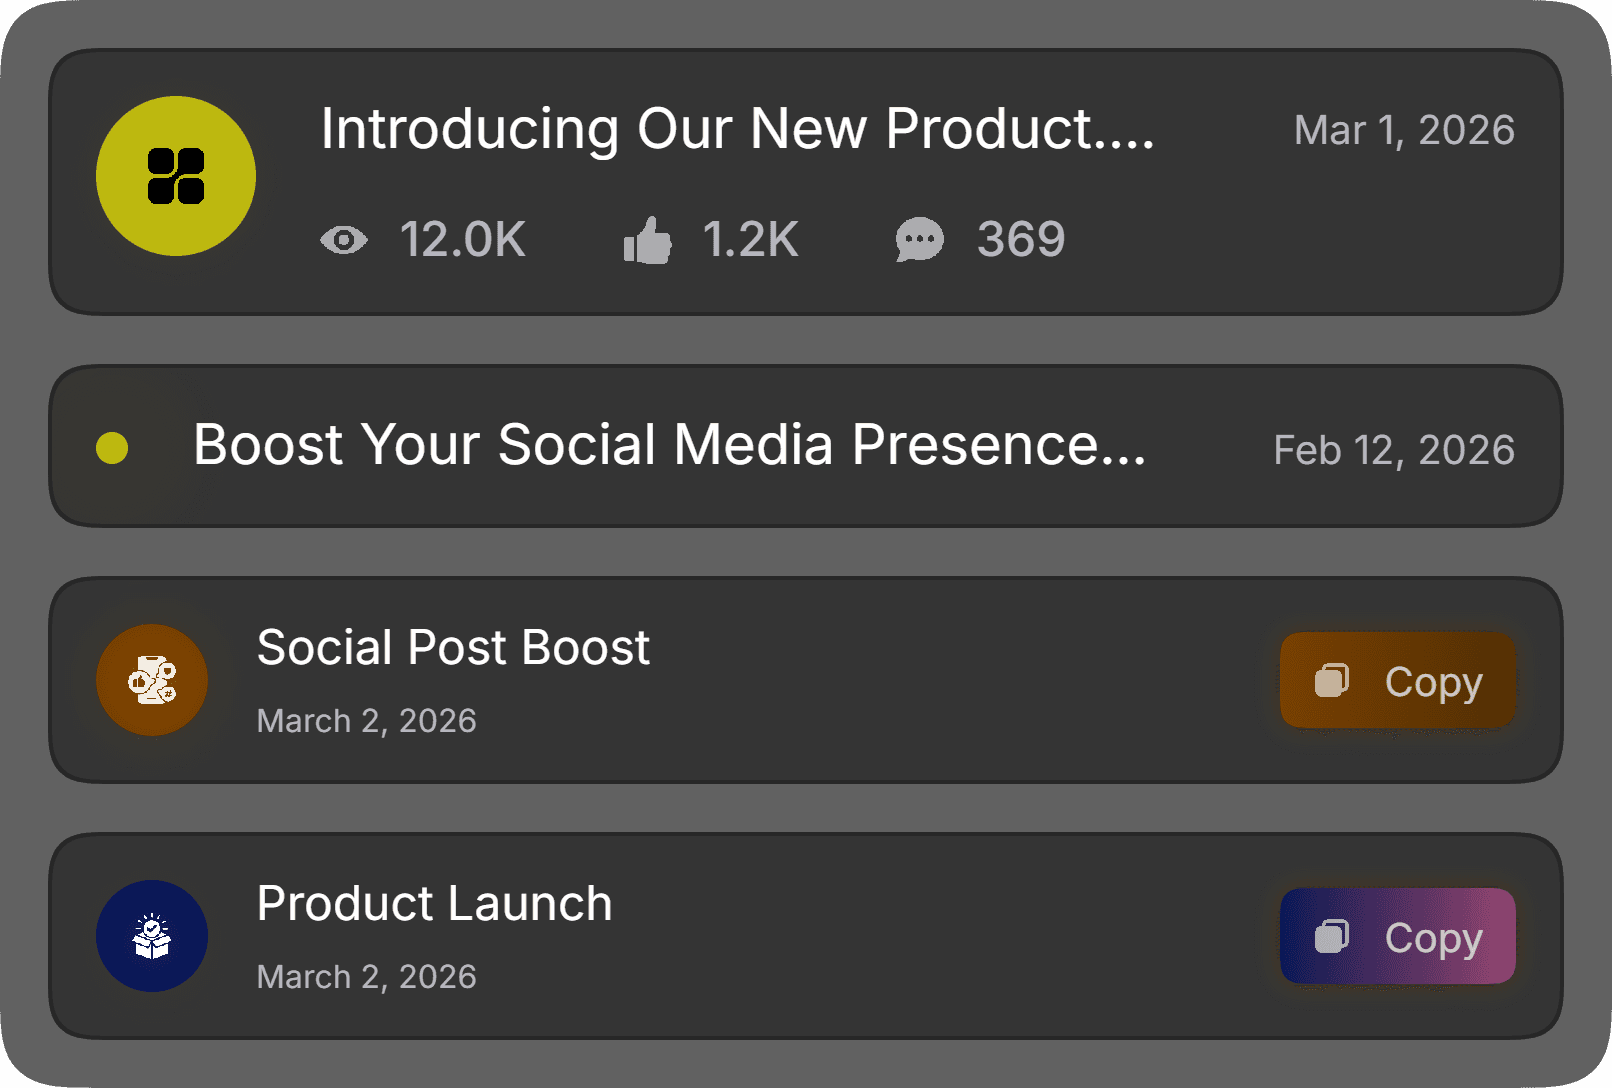
Task: Click the 1.2K likes count
Action: coord(750,239)
